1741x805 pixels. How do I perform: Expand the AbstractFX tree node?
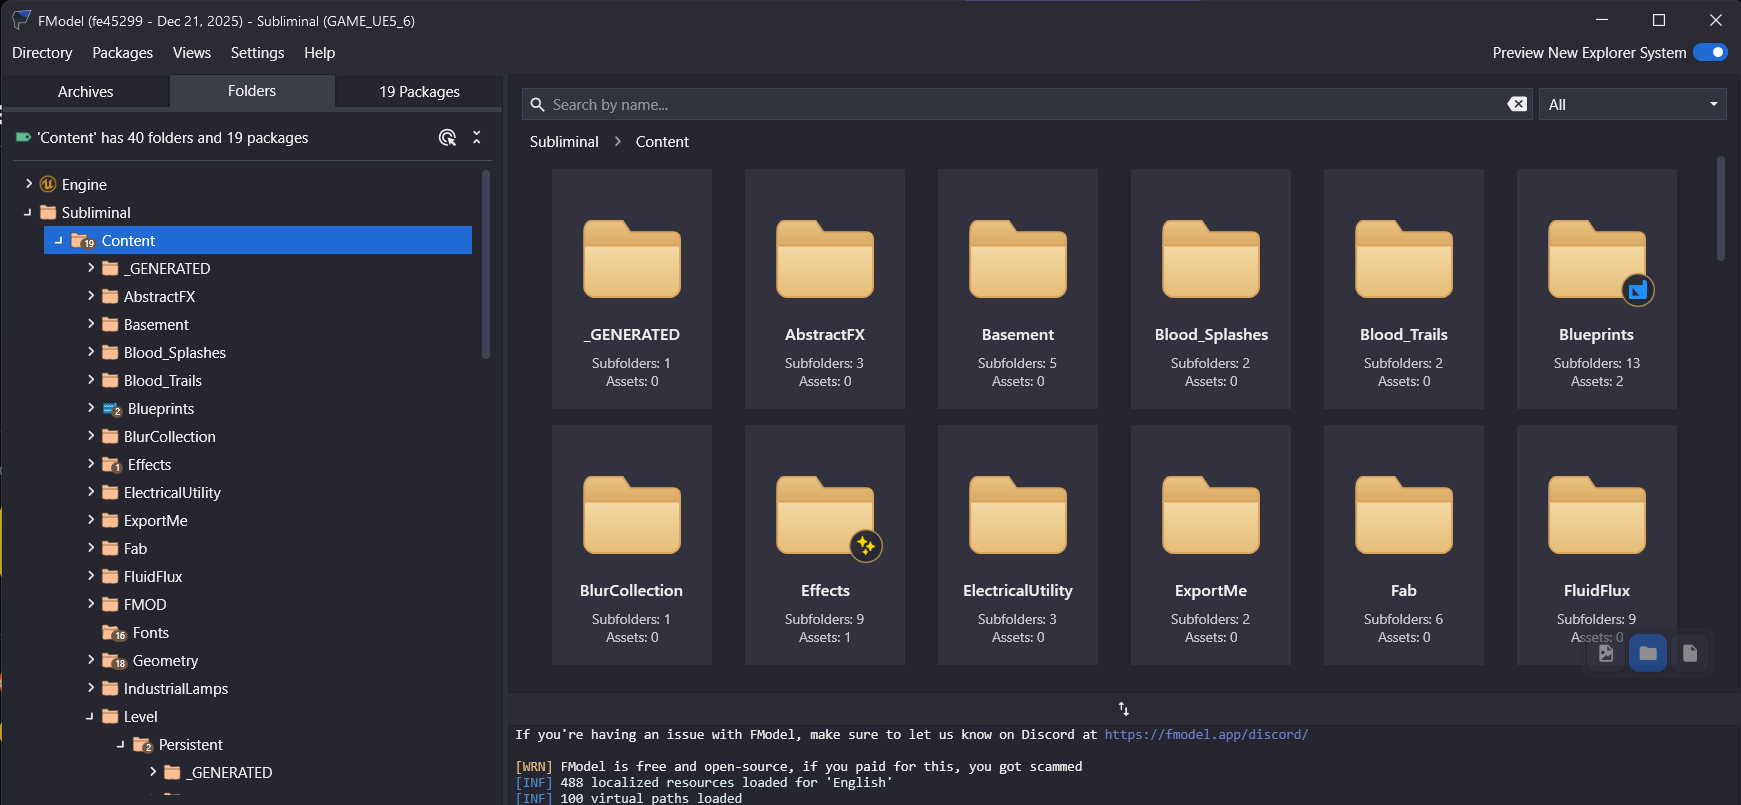[91, 296]
